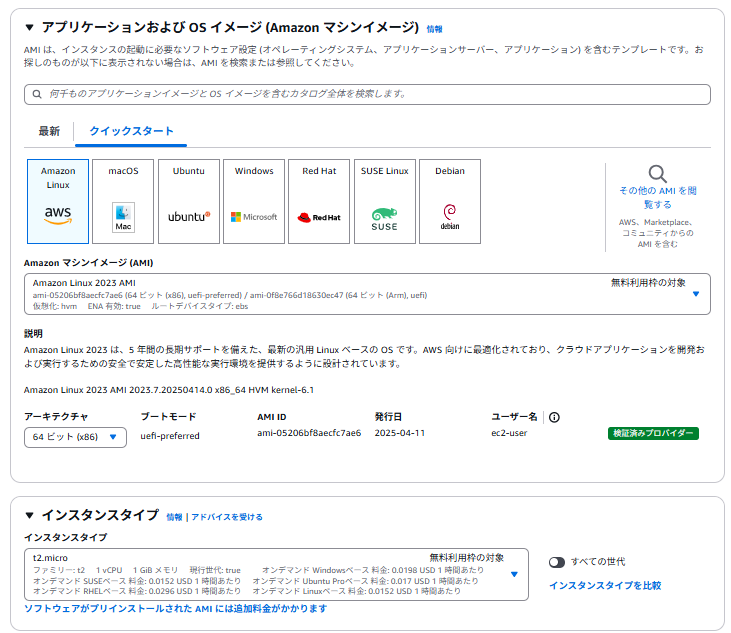Switch to the 最新 tab
Screen dimensions: 731x633
49,131
